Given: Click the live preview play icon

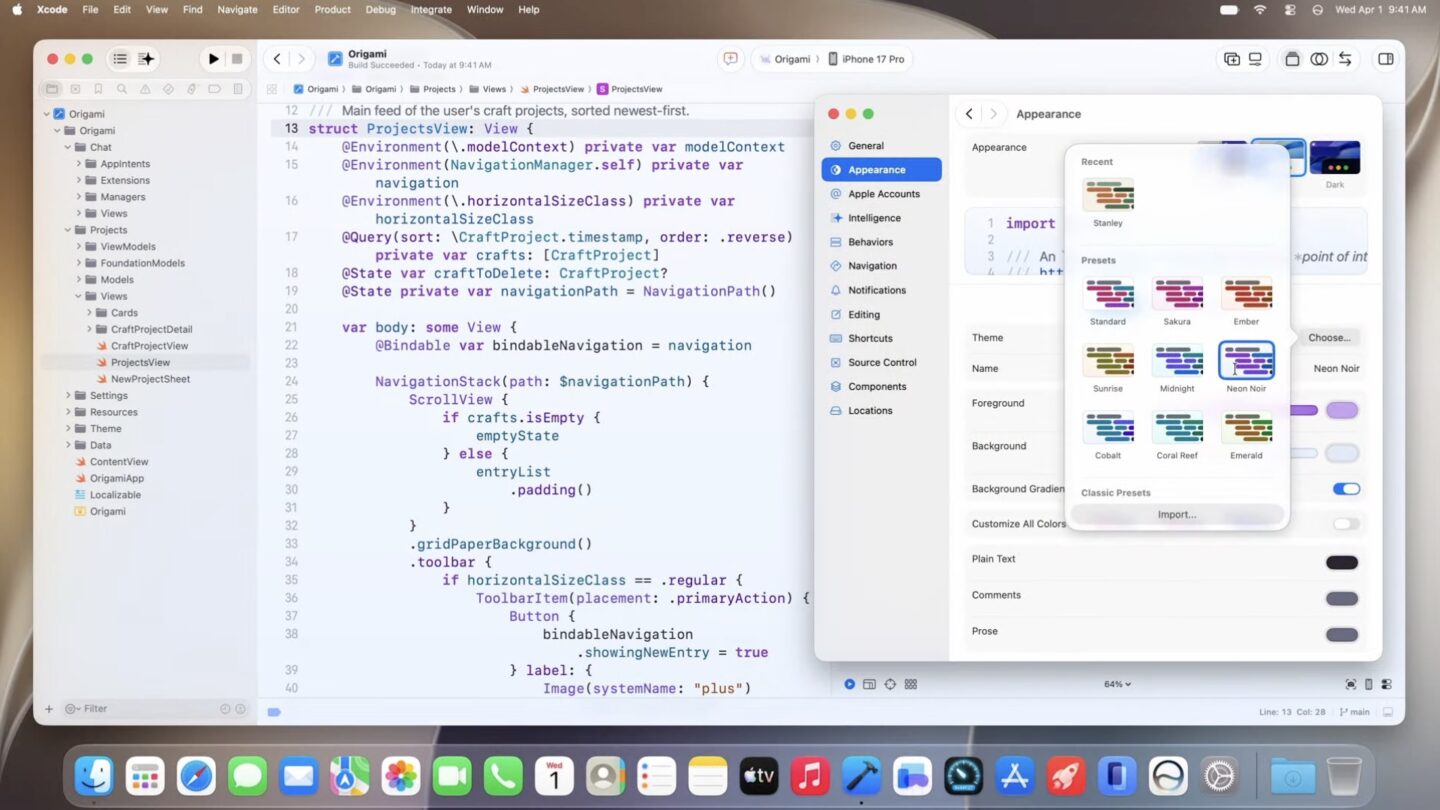Looking at the screenshot, I should pos(849,684).
